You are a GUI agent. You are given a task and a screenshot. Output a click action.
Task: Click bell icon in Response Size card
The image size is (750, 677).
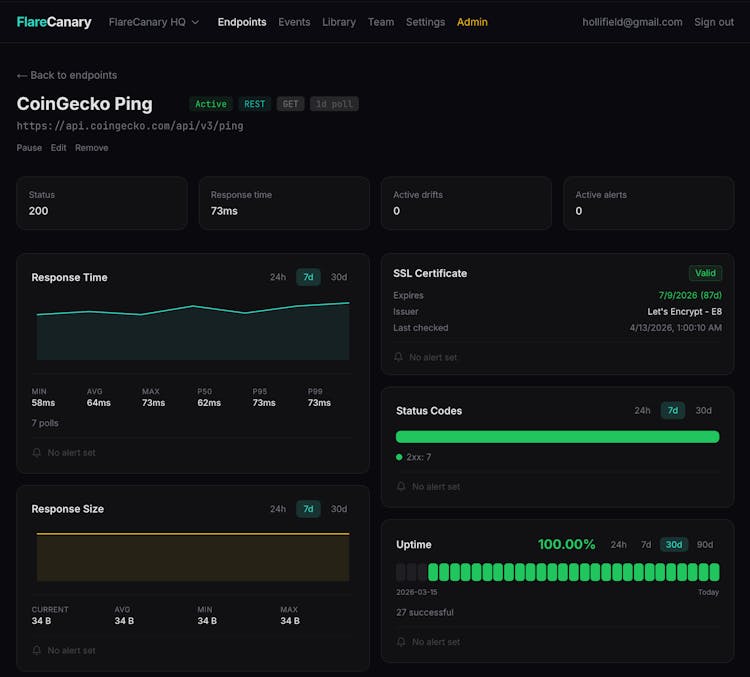tap(37, 651)
